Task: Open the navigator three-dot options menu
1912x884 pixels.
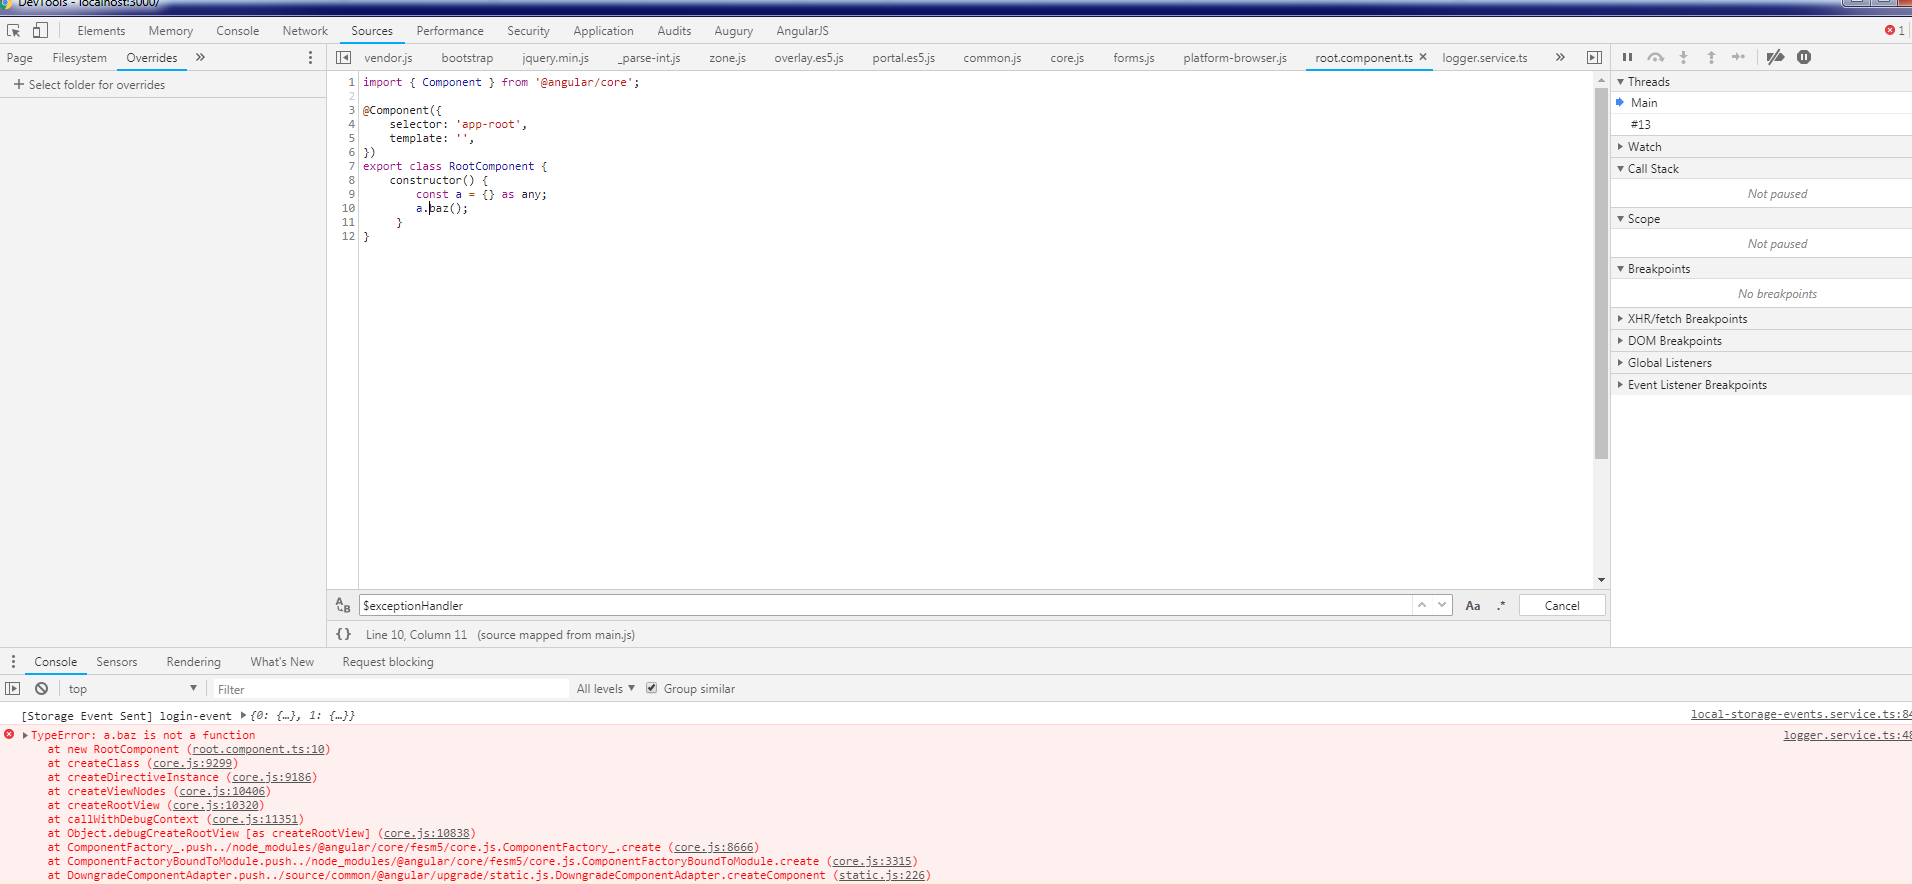Action: point(310,58)
